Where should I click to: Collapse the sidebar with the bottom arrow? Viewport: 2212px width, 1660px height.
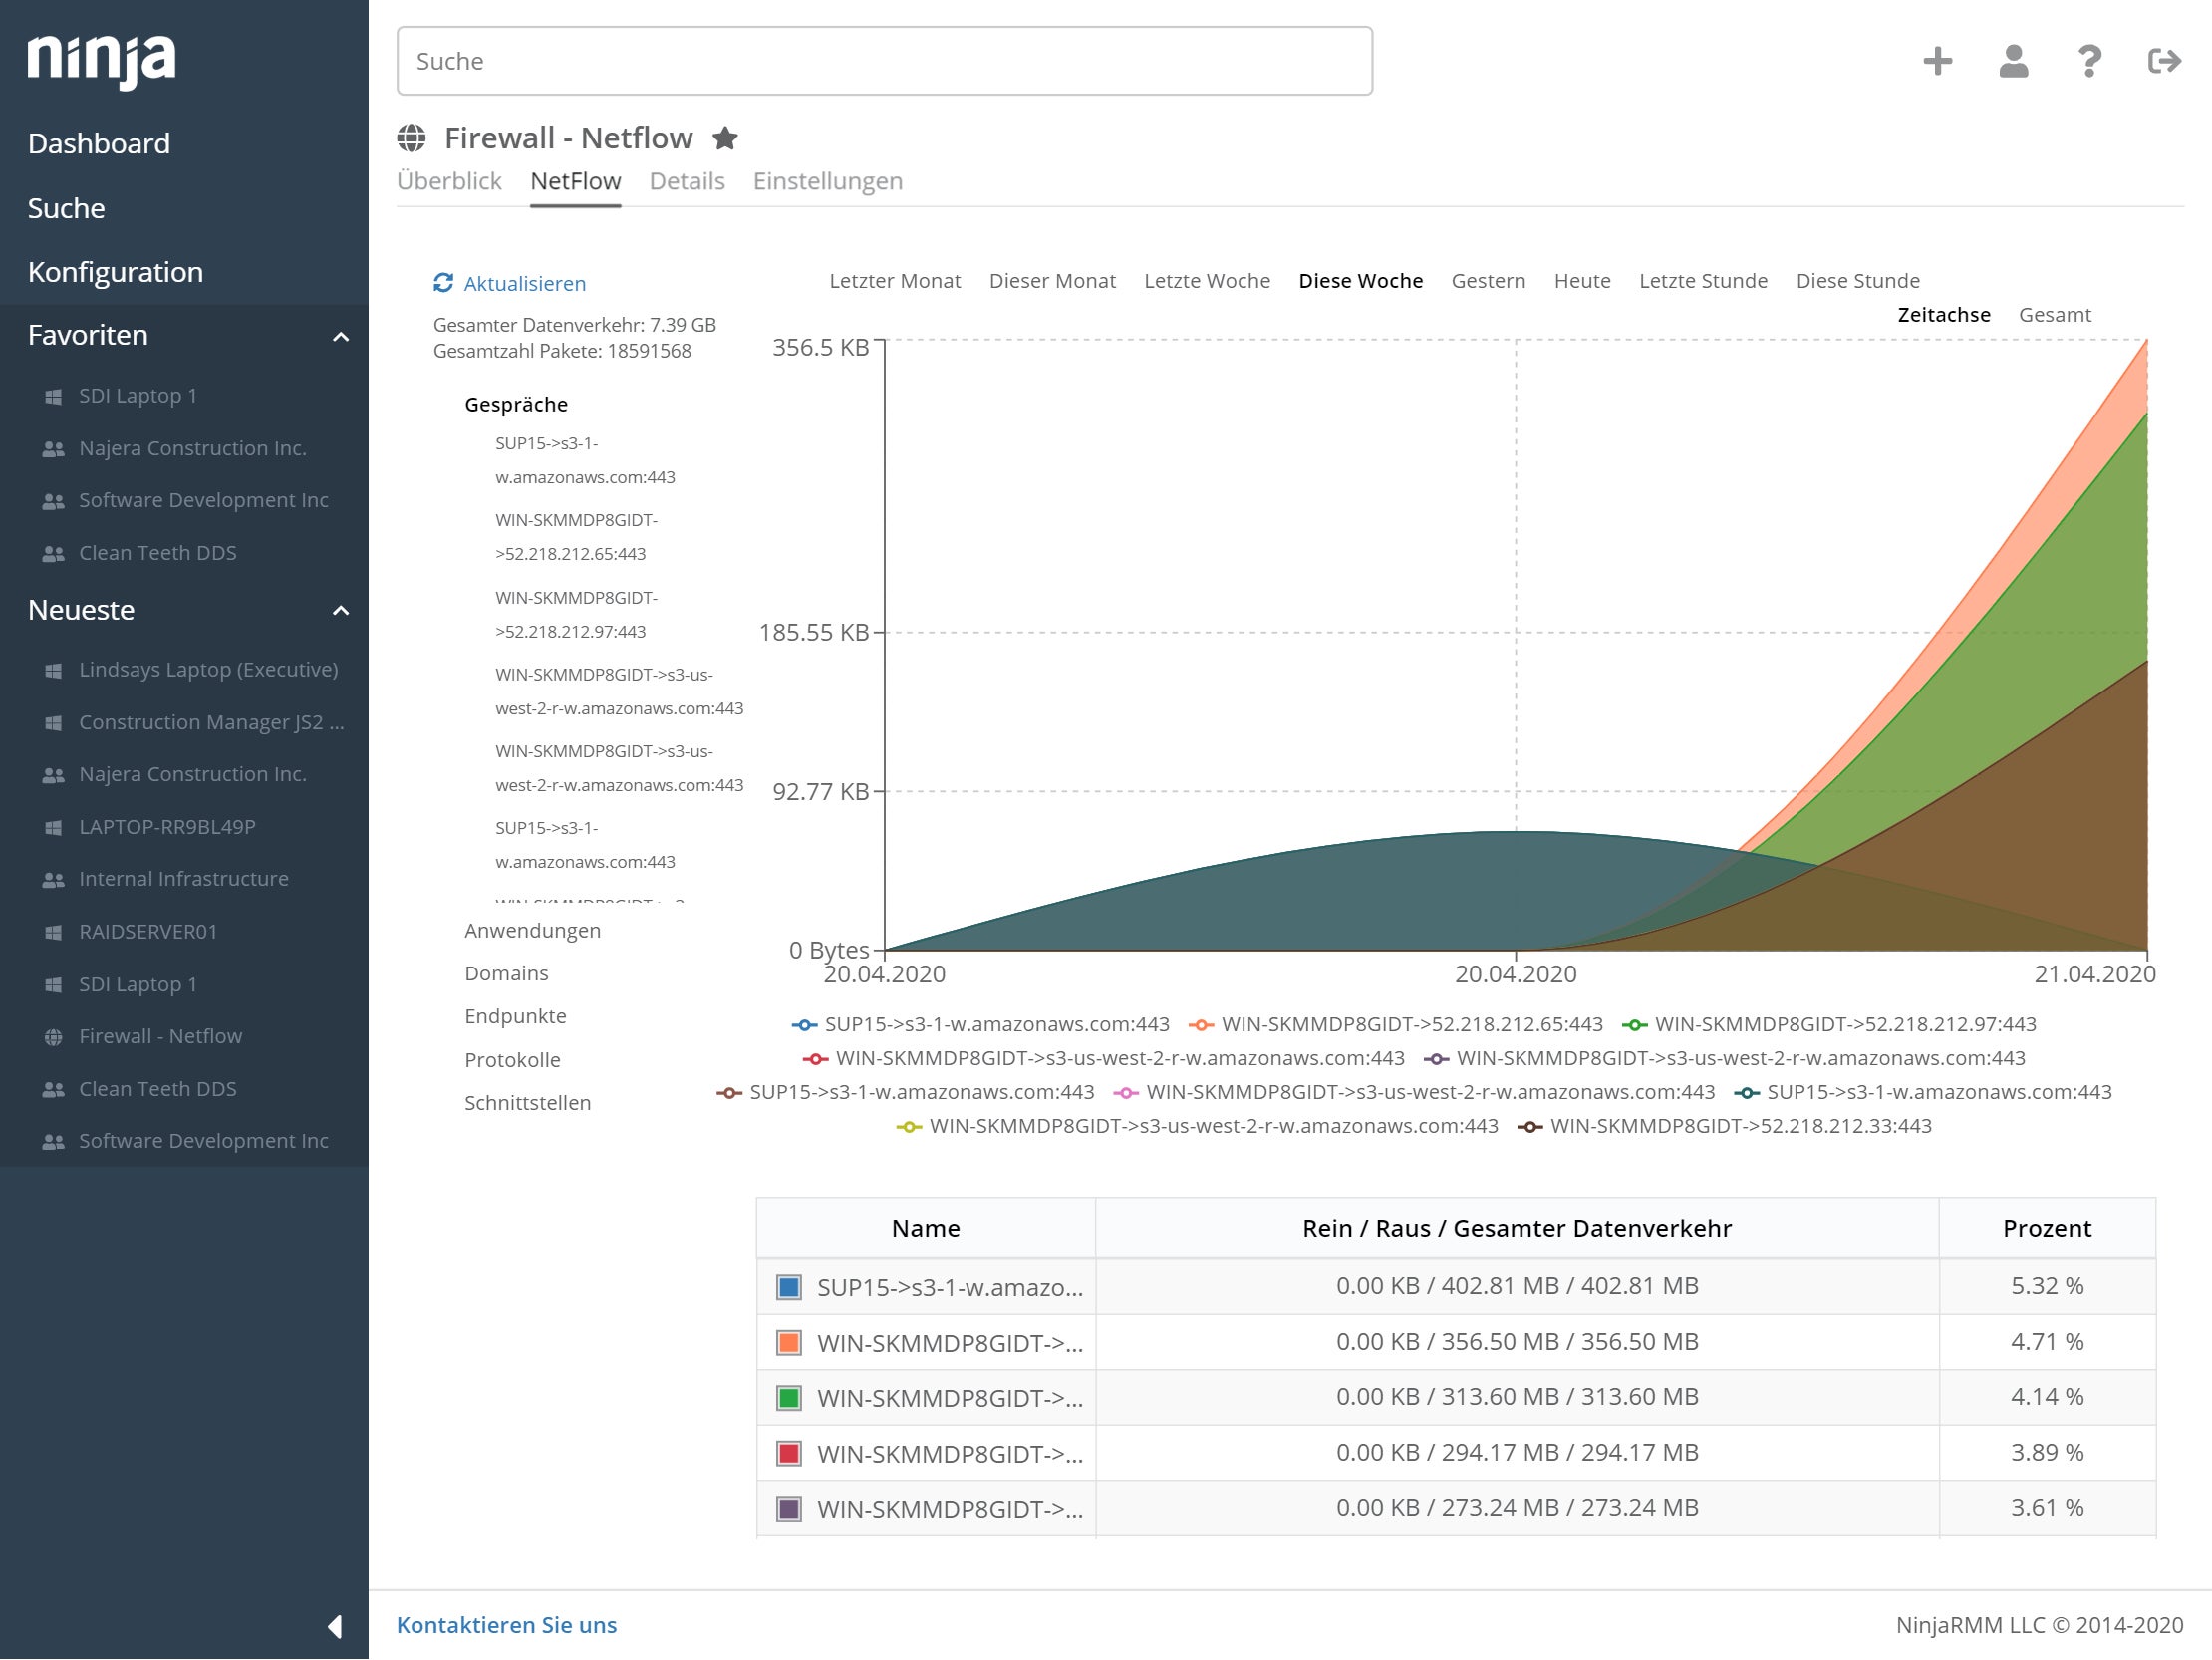coord(335,1626)
